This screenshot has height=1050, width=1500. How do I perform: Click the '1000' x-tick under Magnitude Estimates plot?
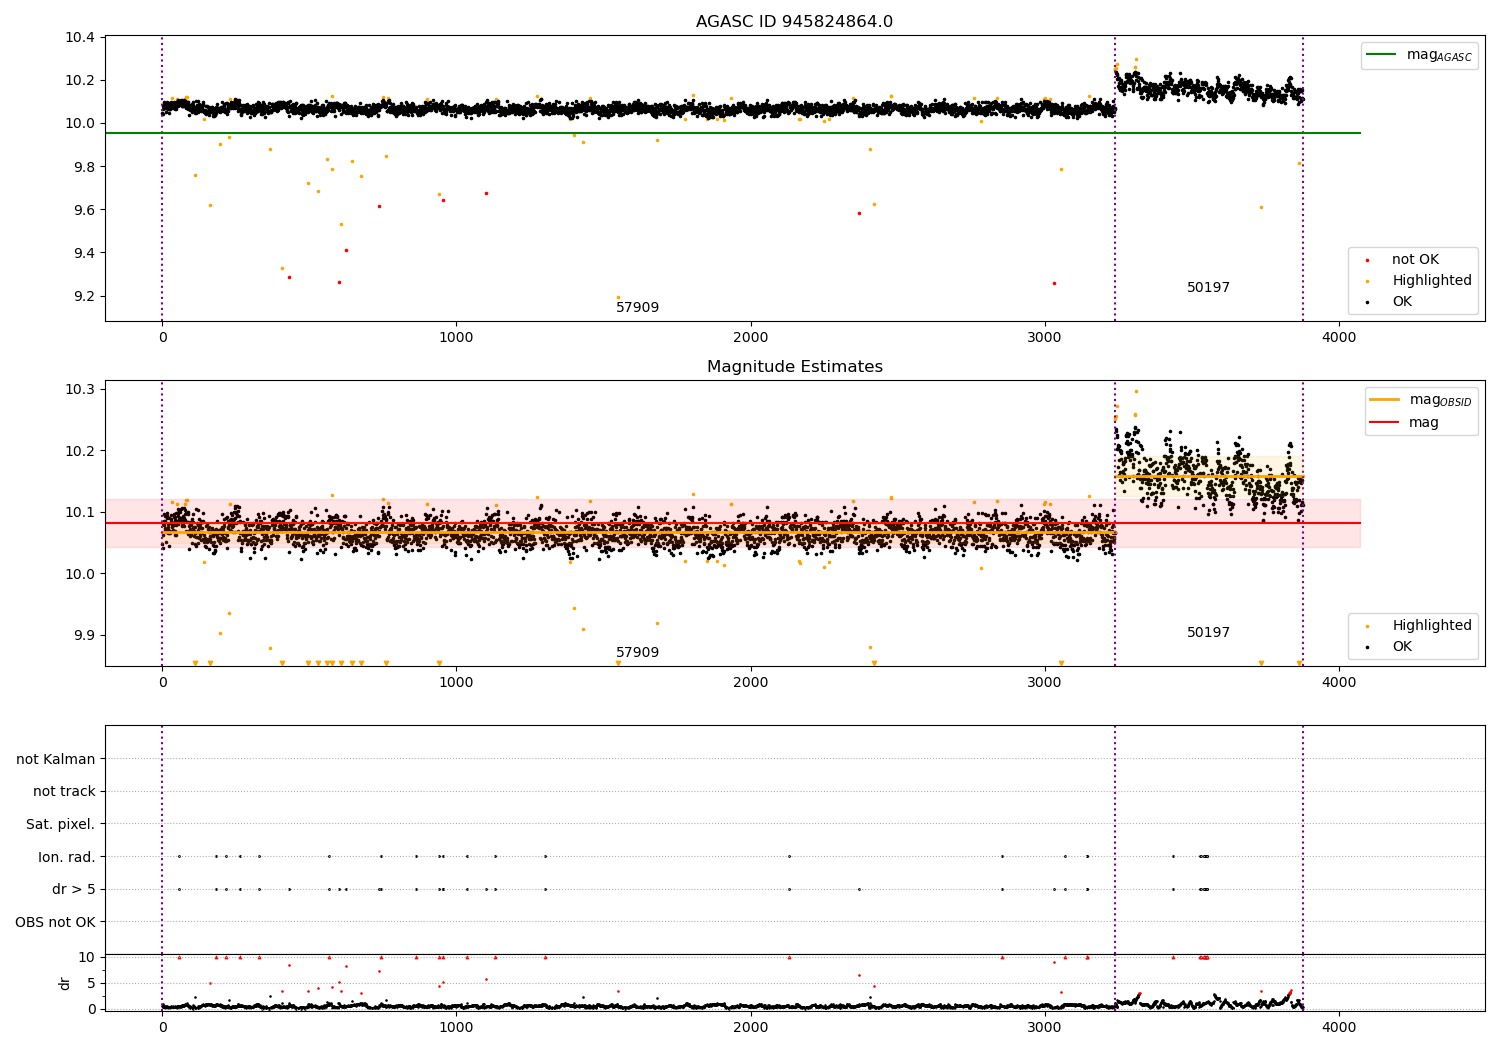[x=456, y=683]
